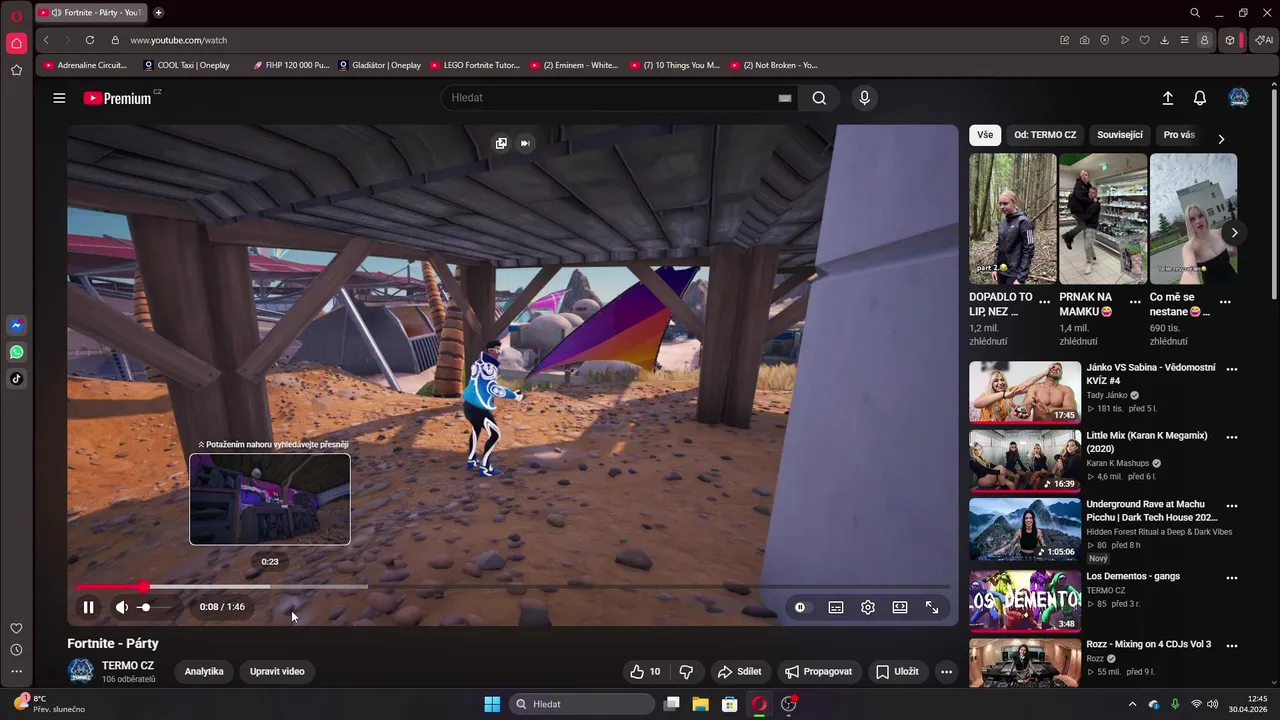The image size is (1280, 720).
Task: Start voice search with microphone
Action: point(865,98)
